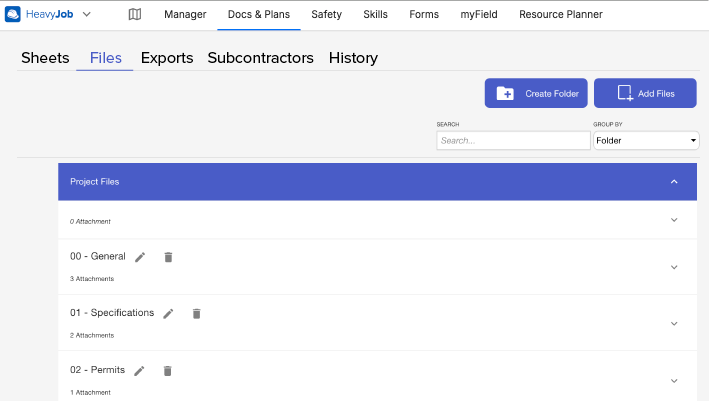Viewport: 709px width, 401px height.
Task: Switch to the Sheets tab
Action: pos(44,58)
